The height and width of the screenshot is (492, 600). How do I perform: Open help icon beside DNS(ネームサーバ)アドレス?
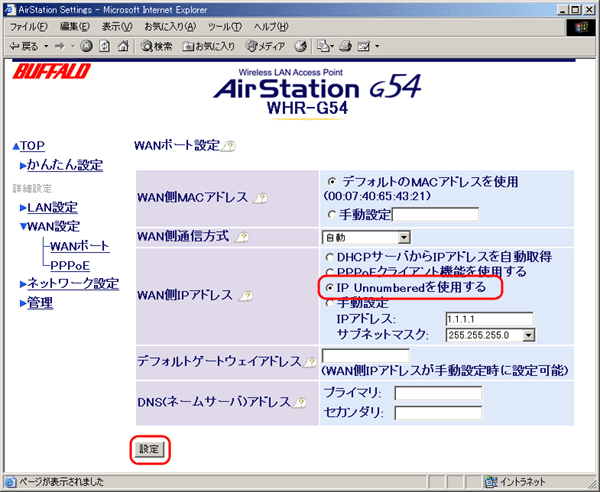click(300, 402)
